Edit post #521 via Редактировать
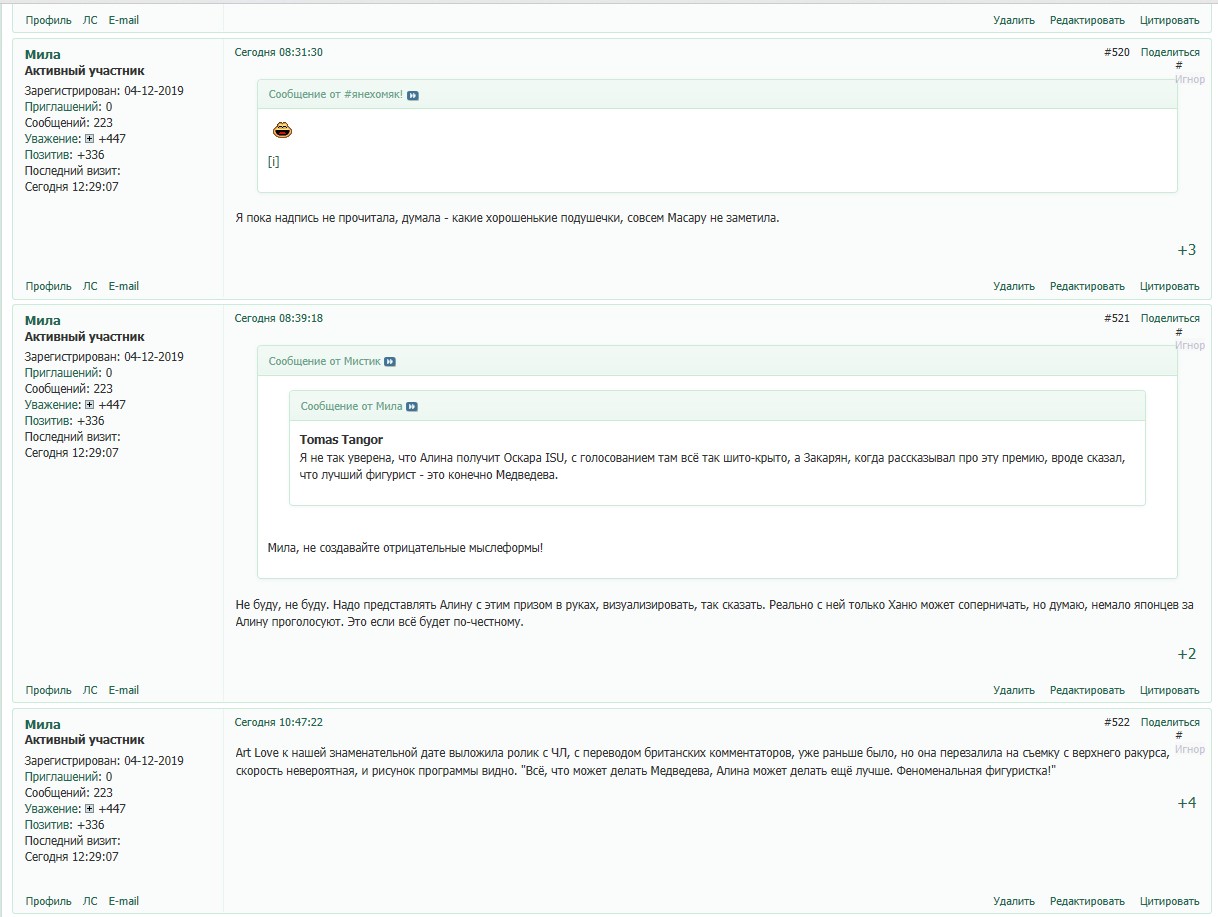This screenshot has width=1218, height=917. pos(1087,690)
